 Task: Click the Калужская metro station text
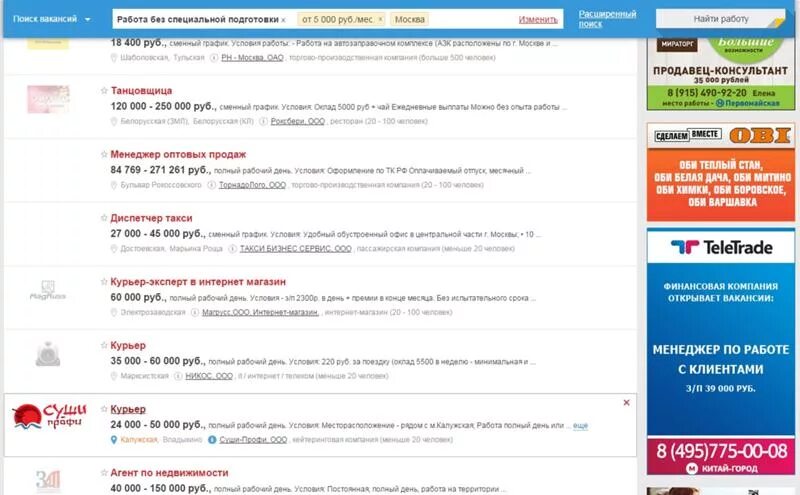click(x=139, y=440)
